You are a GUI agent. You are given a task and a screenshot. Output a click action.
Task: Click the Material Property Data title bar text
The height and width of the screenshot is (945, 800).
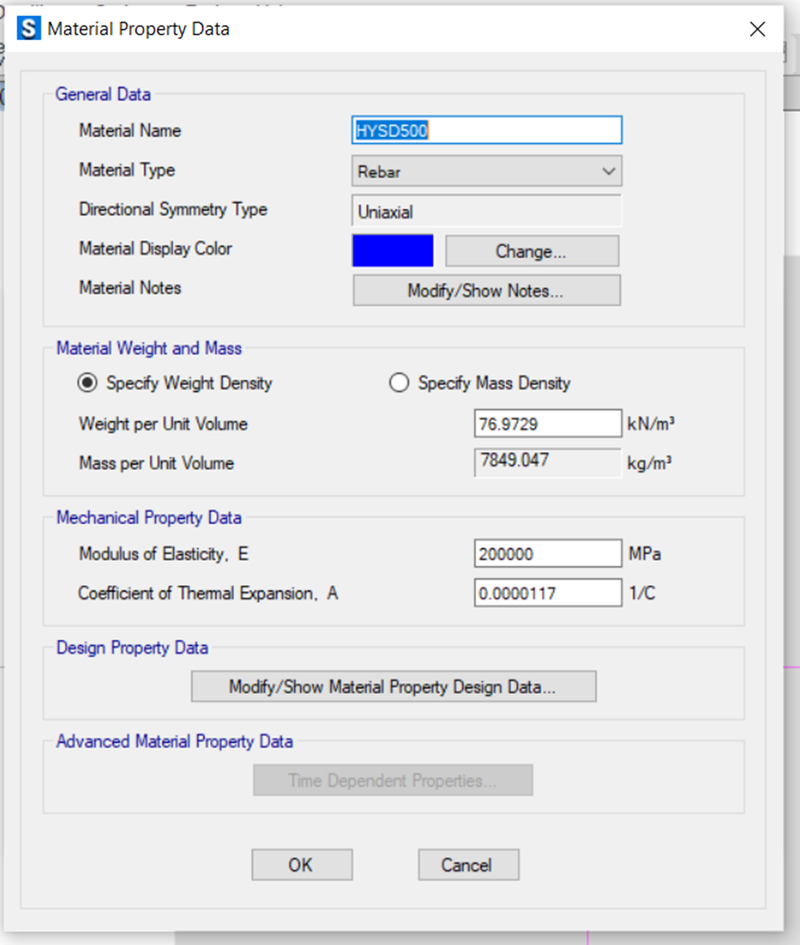click(139, 29)
